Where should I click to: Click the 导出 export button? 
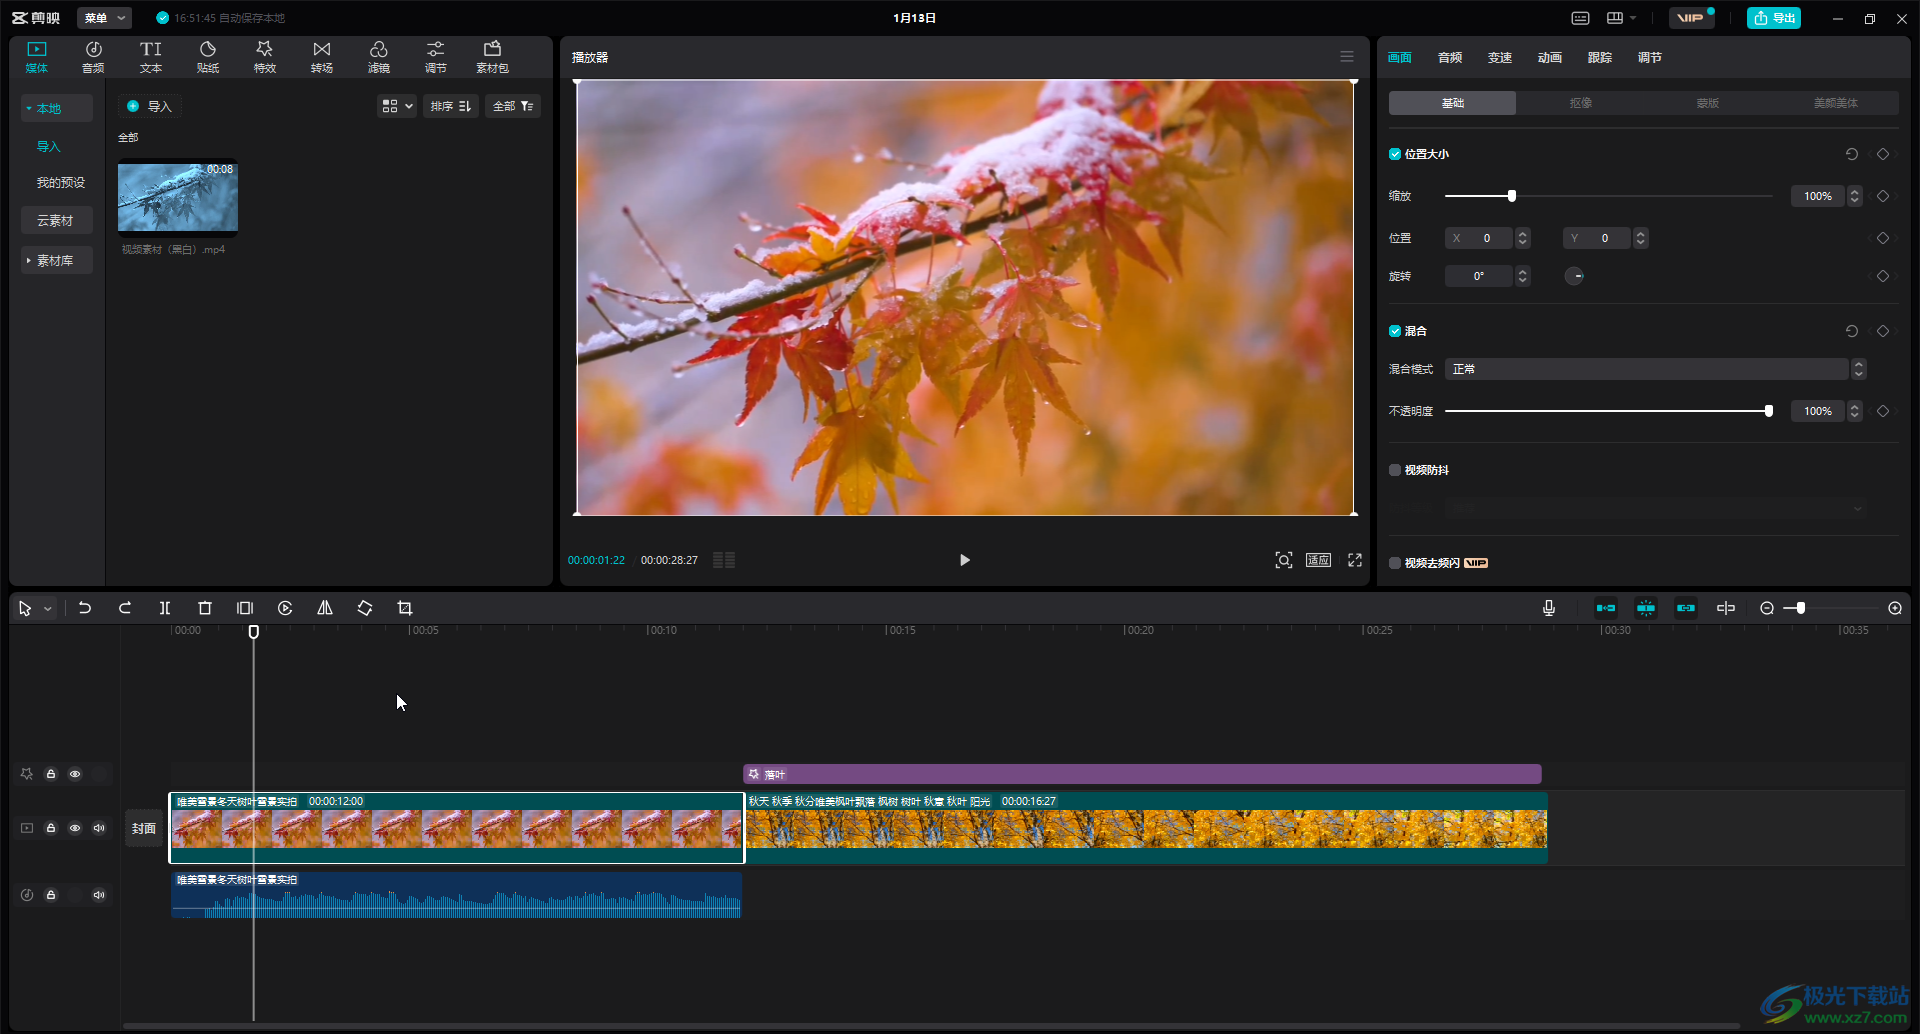[1774, 18]
